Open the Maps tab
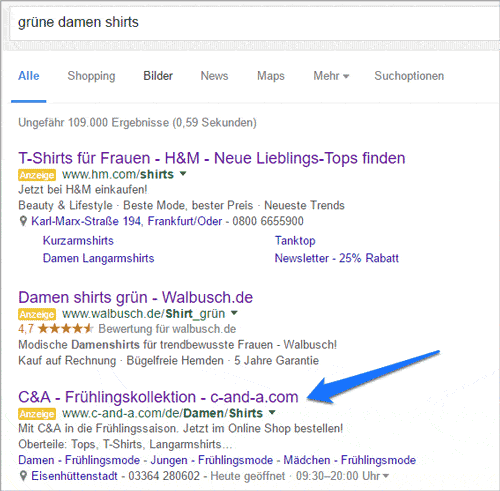This screenshot has height=491, width=500. 271,76
